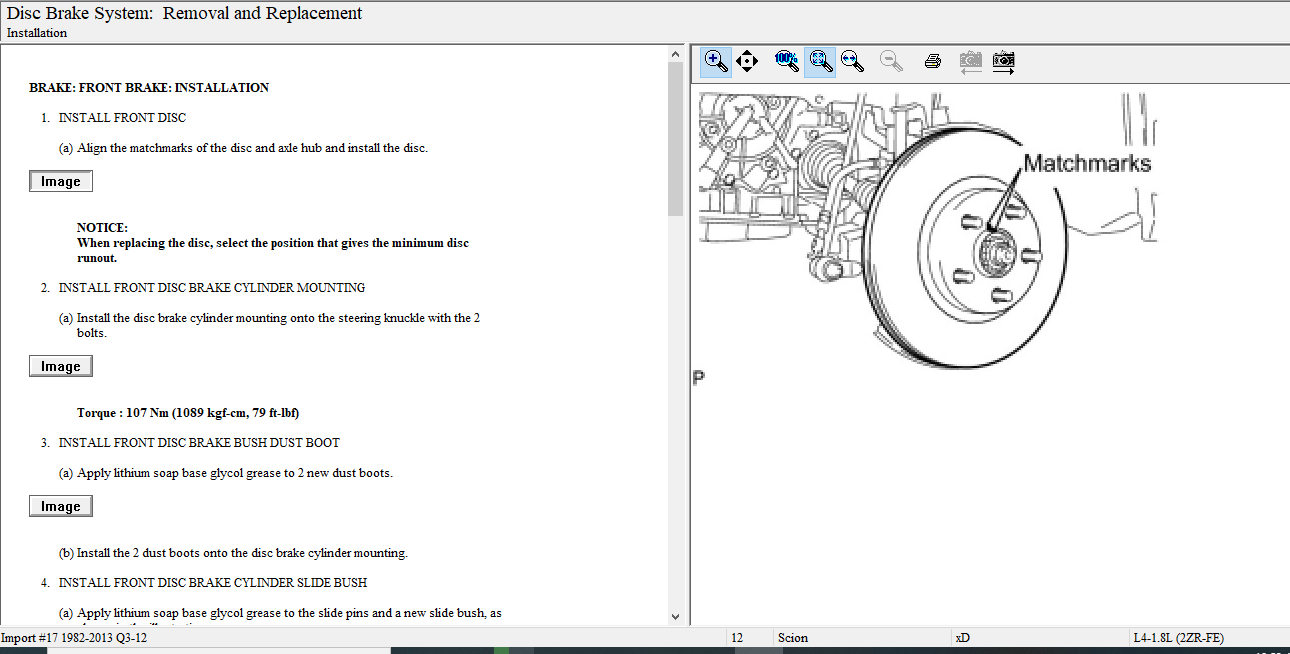Open Image for Install Front Disc step
This screenshot has width=1290, height=654.
pos(61,182)
